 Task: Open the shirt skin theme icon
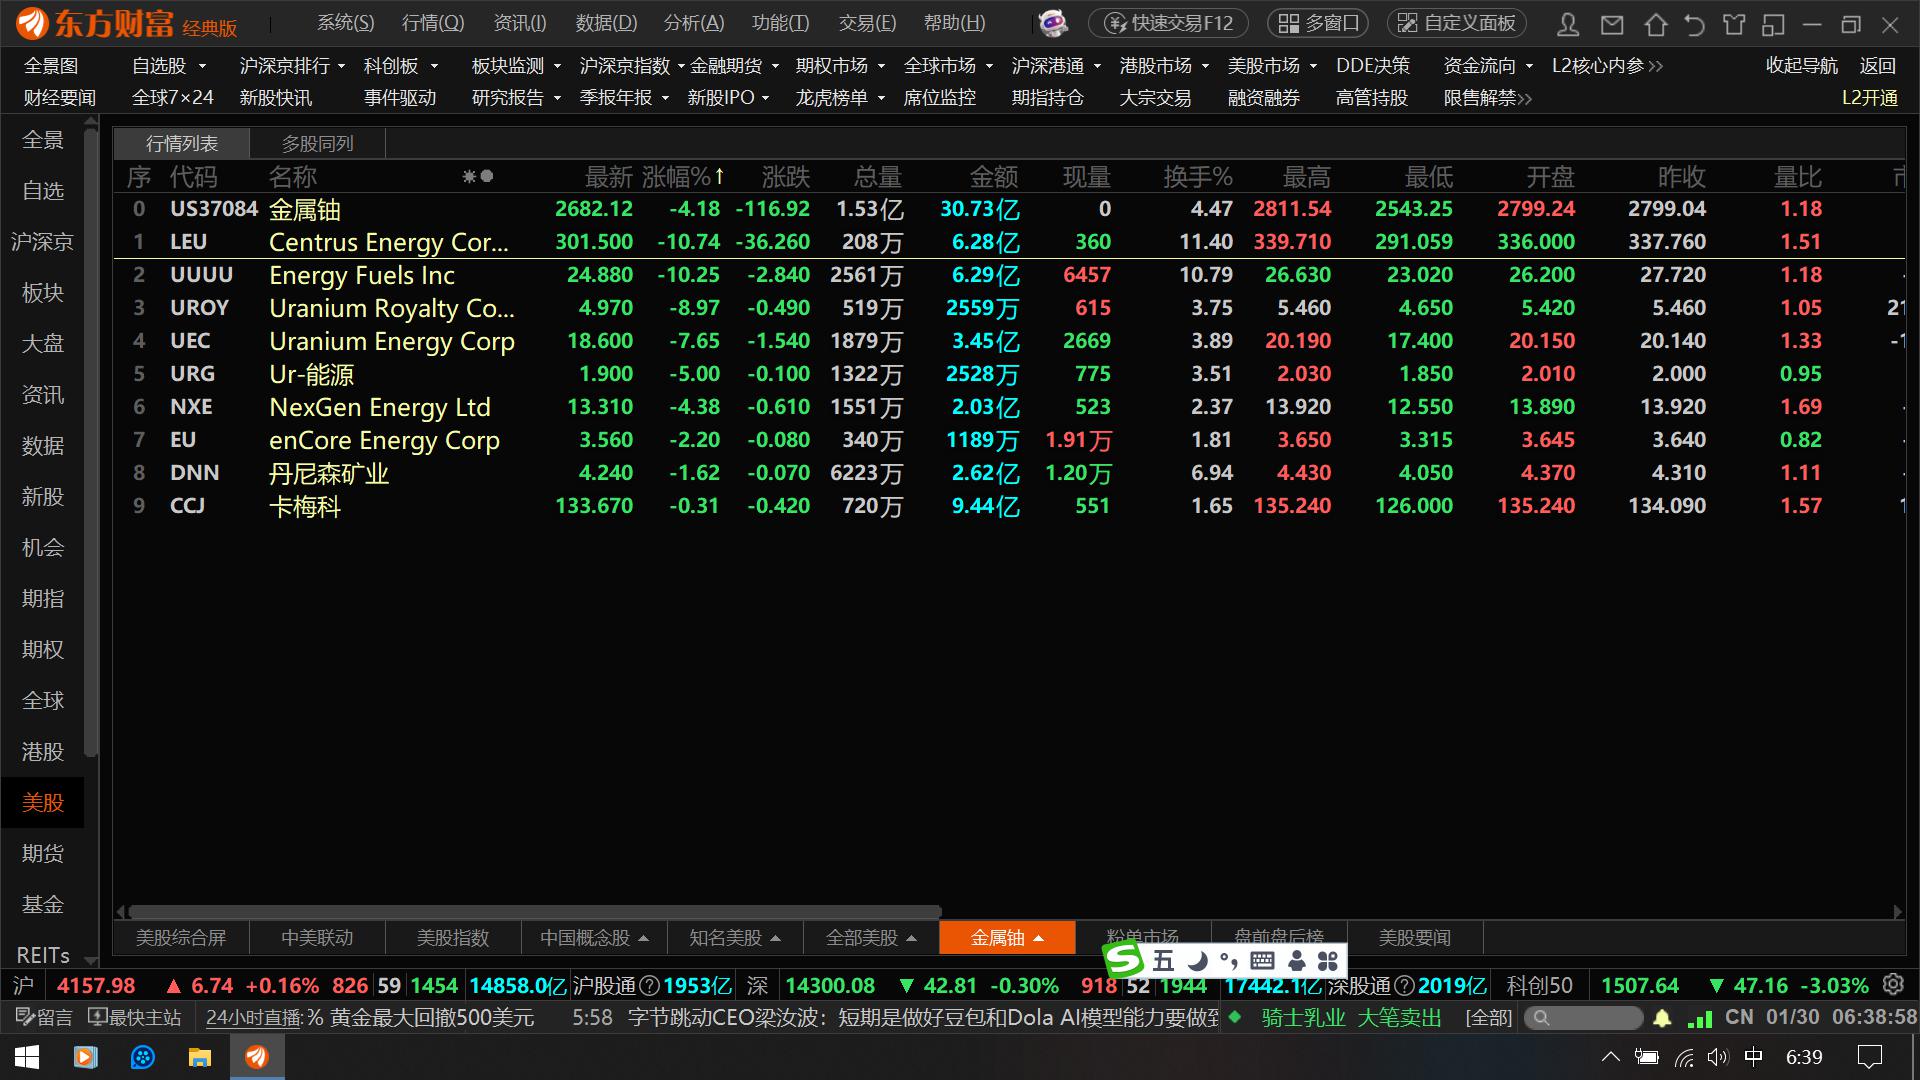(x=1734, y=24)
